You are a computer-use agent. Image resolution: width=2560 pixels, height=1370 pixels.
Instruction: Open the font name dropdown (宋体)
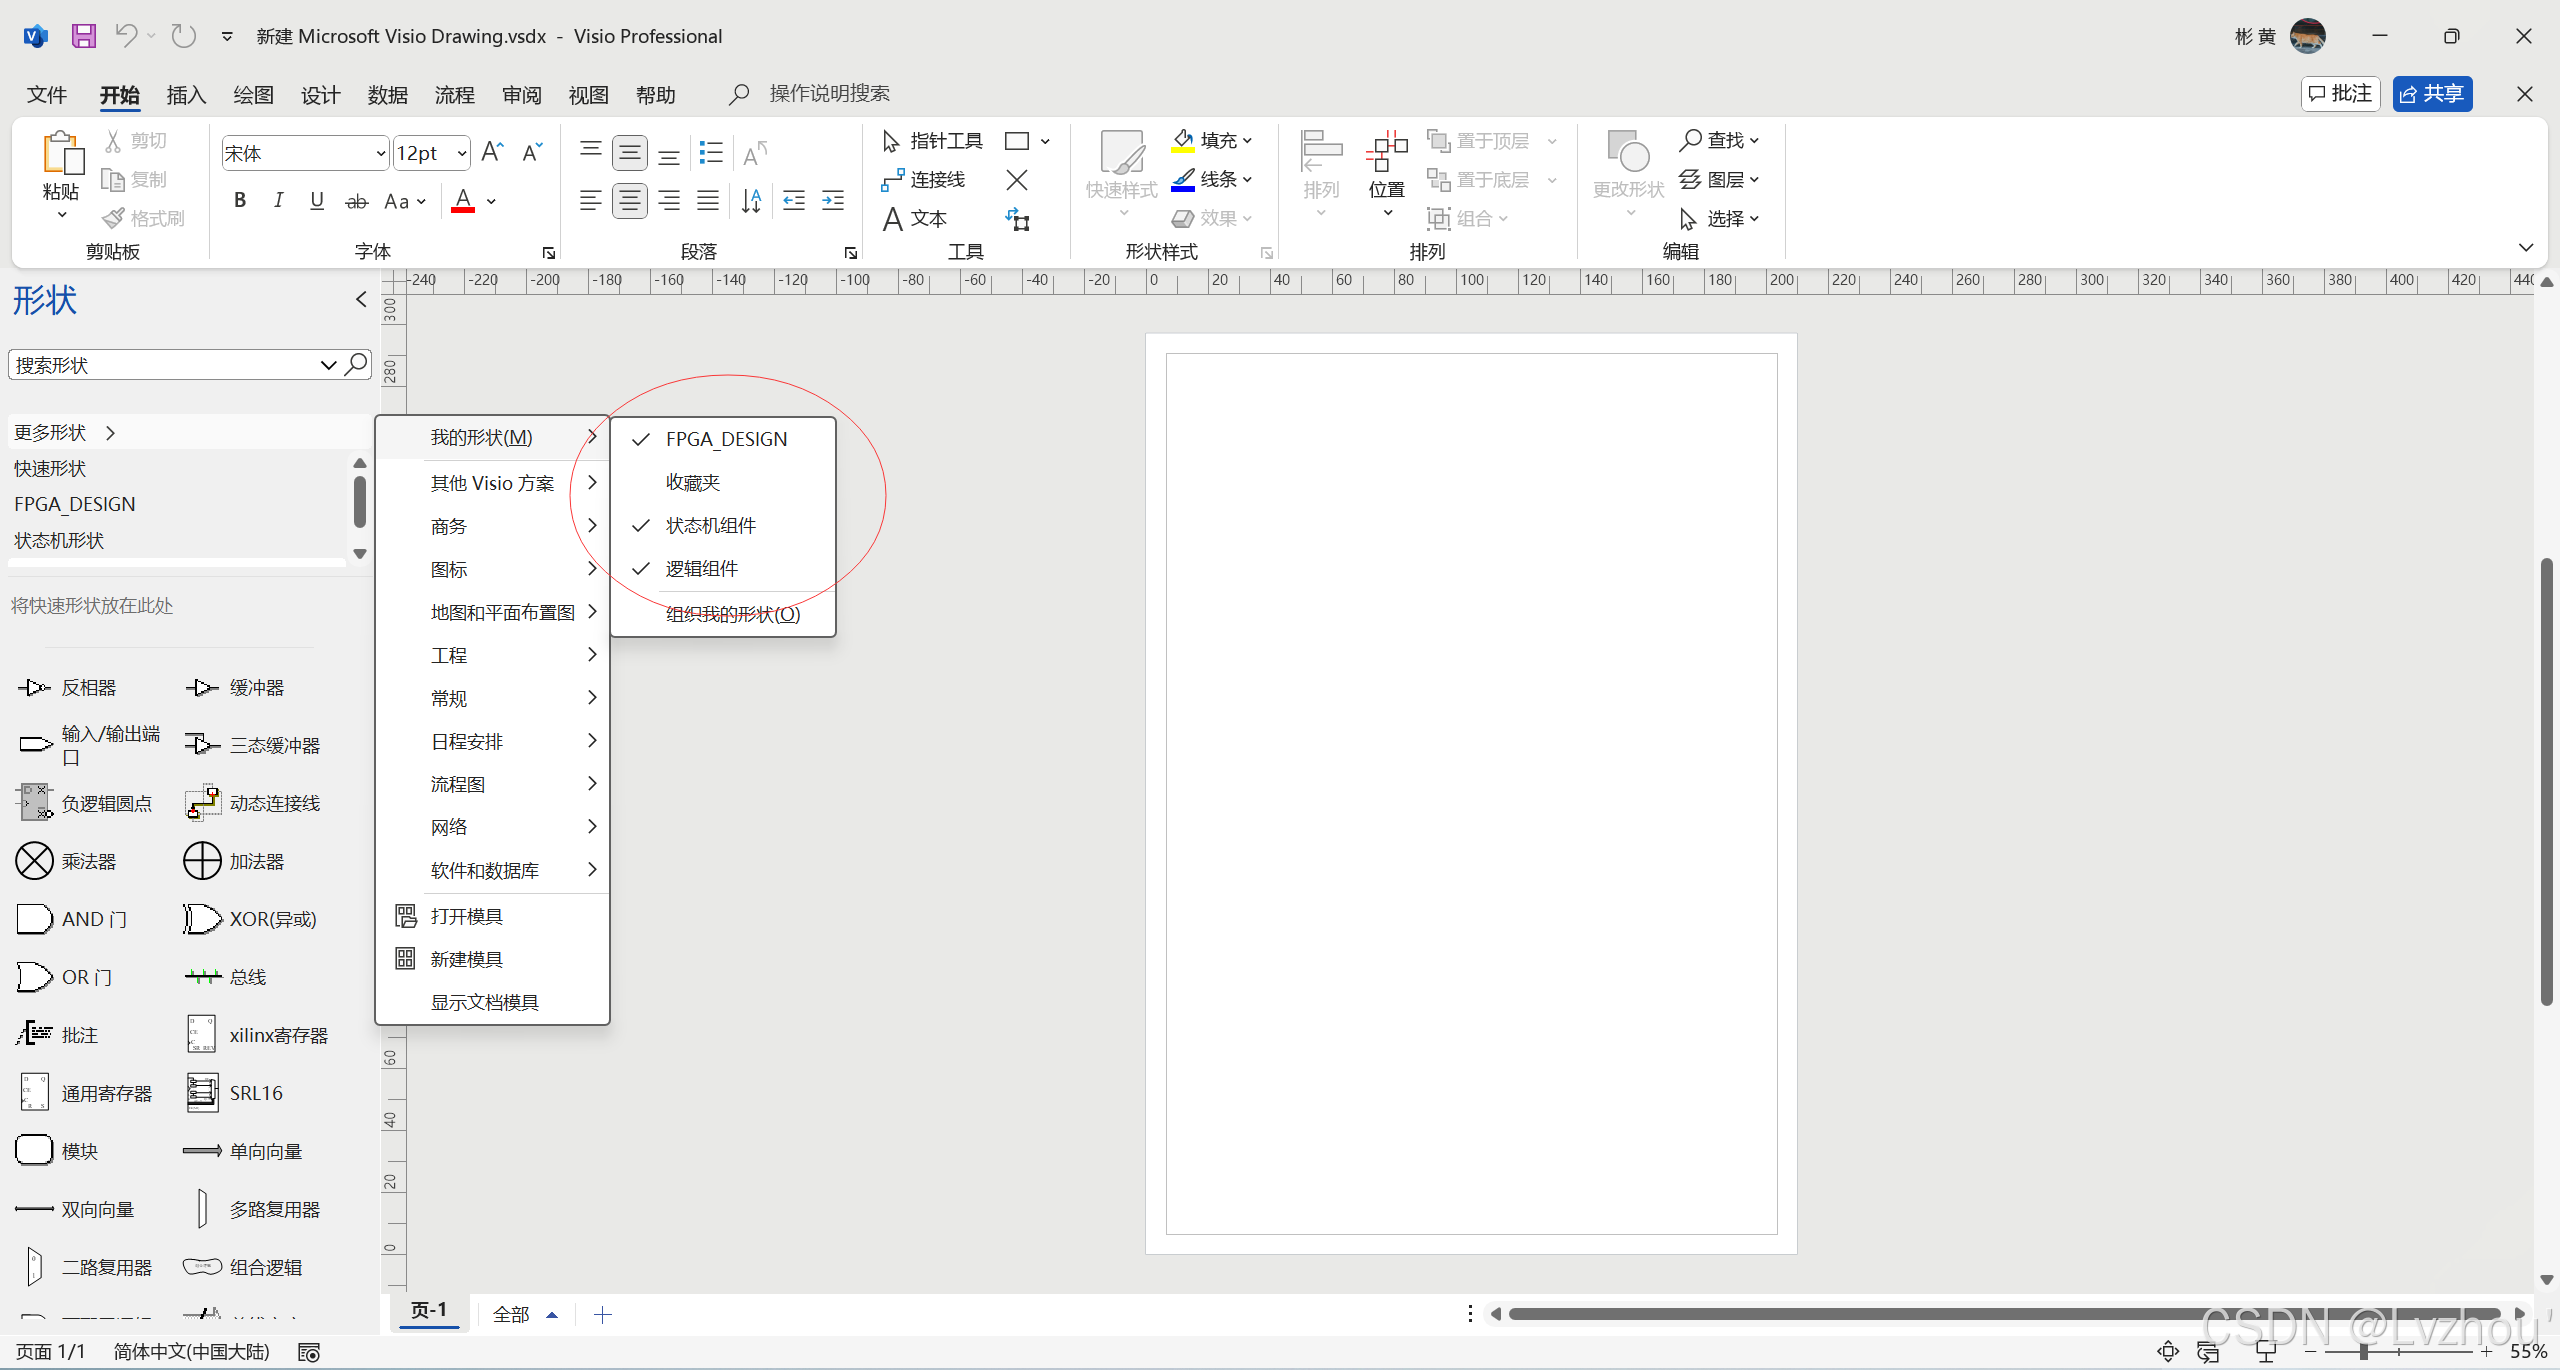380,153
